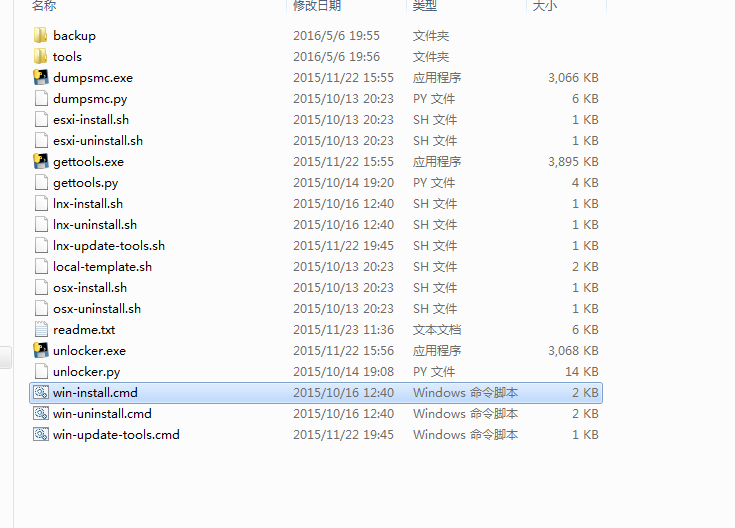The width and height of the screenshot is (735, 528).
Task: Select the esxi-install.sh file name
Action: pyautogui.click(x=91, y=120)
